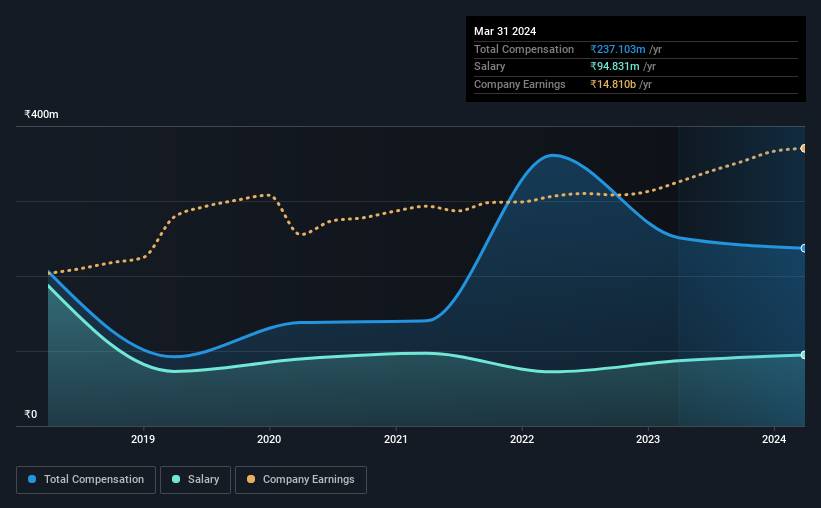This screenshot has height=508, width=821.
Task: Click the Company Earnings end data point
Action: 803,149
